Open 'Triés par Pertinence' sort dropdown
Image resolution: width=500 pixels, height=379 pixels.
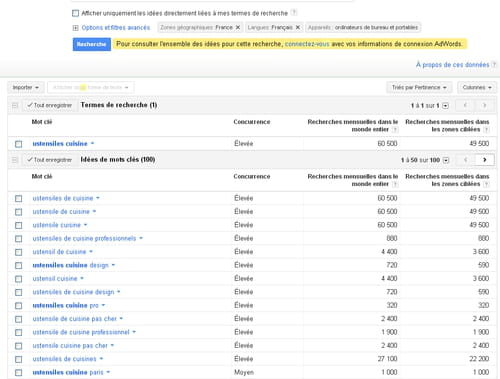coord(419,87)
